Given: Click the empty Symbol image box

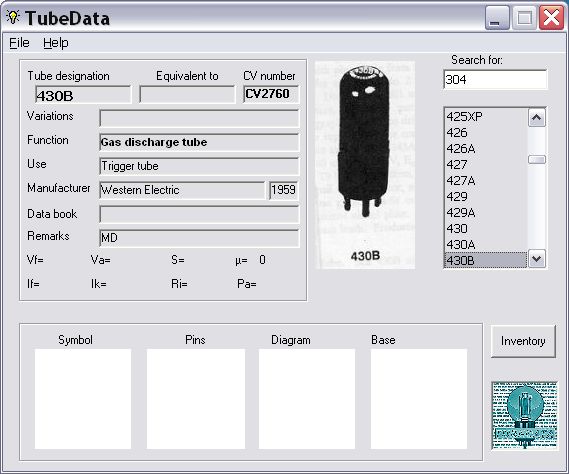Looking at the screenshot, I should tap(83, 399).
